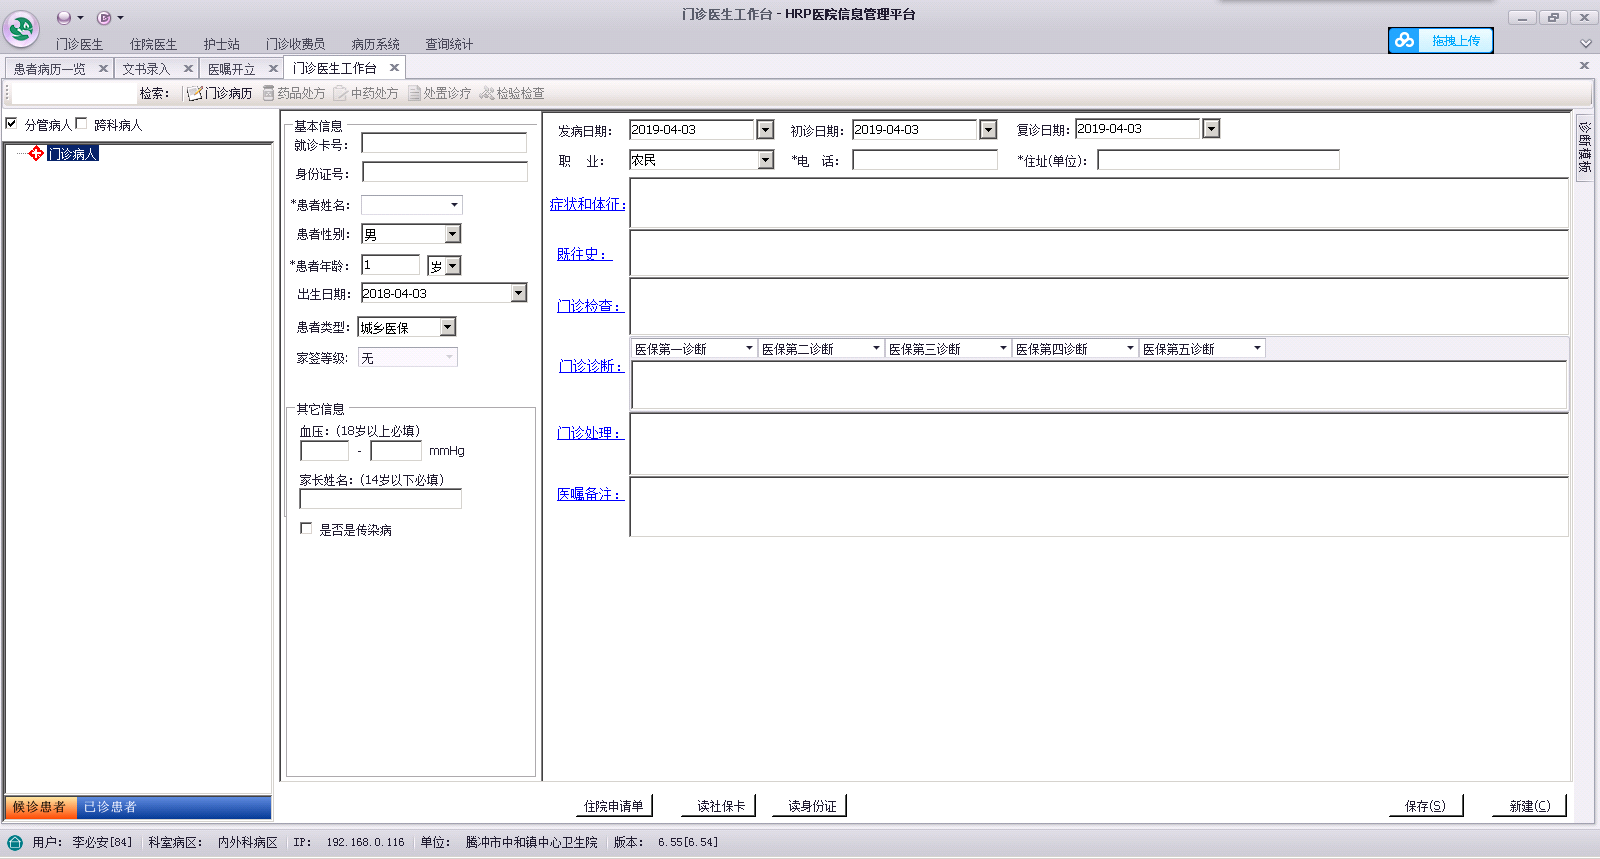
Task: Collapse the ribbon with the chevron
Action: pos(1585,43)
